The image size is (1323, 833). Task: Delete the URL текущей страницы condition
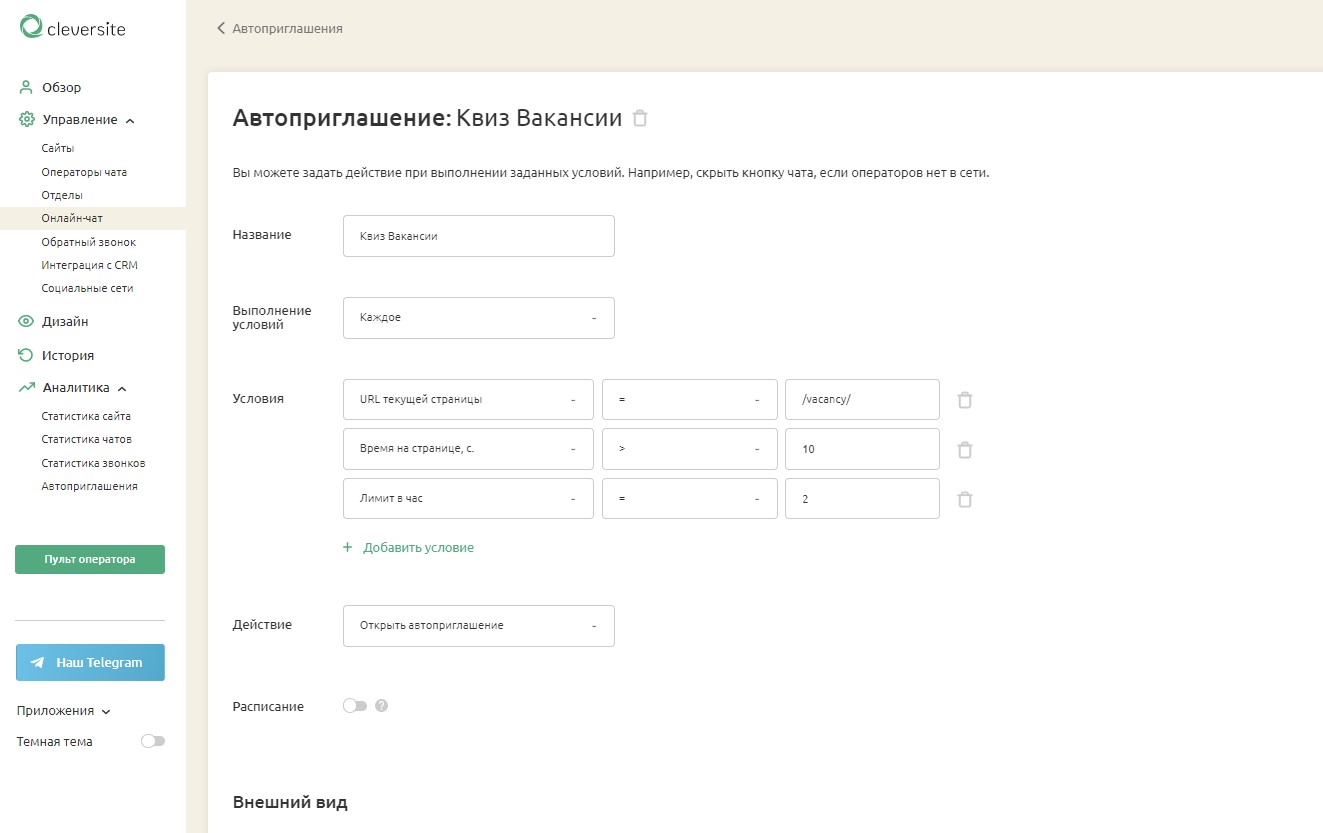965,400
